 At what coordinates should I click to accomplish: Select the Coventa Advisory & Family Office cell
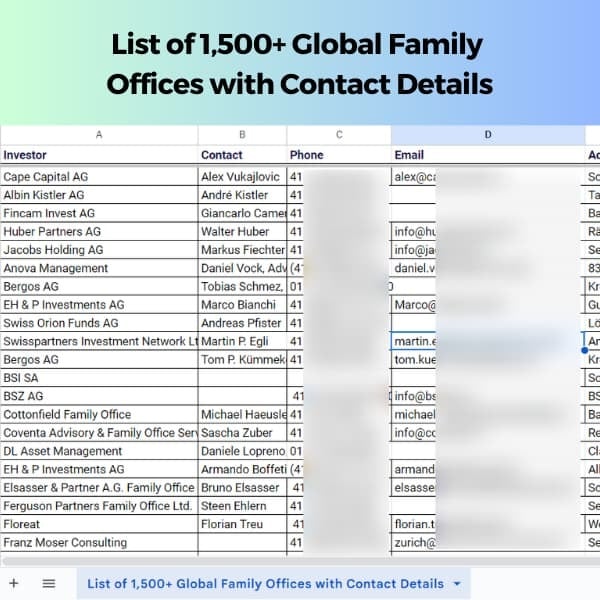click(99, 433)
